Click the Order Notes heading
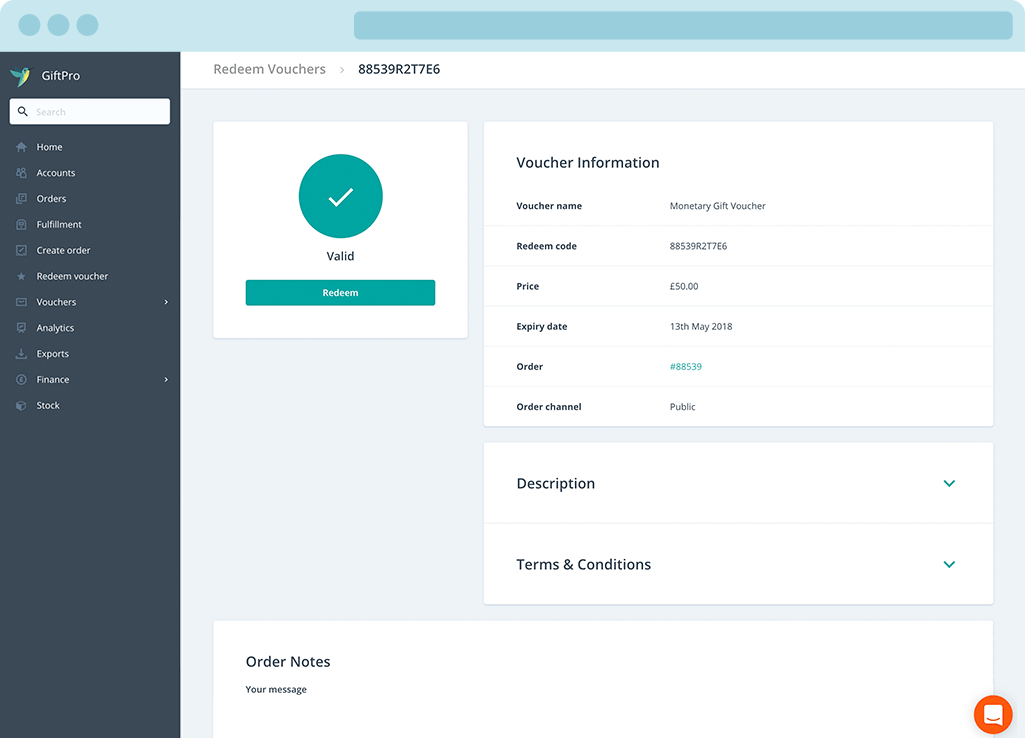The height and width of the screenshot is (738, 1025). pos(288,662)
